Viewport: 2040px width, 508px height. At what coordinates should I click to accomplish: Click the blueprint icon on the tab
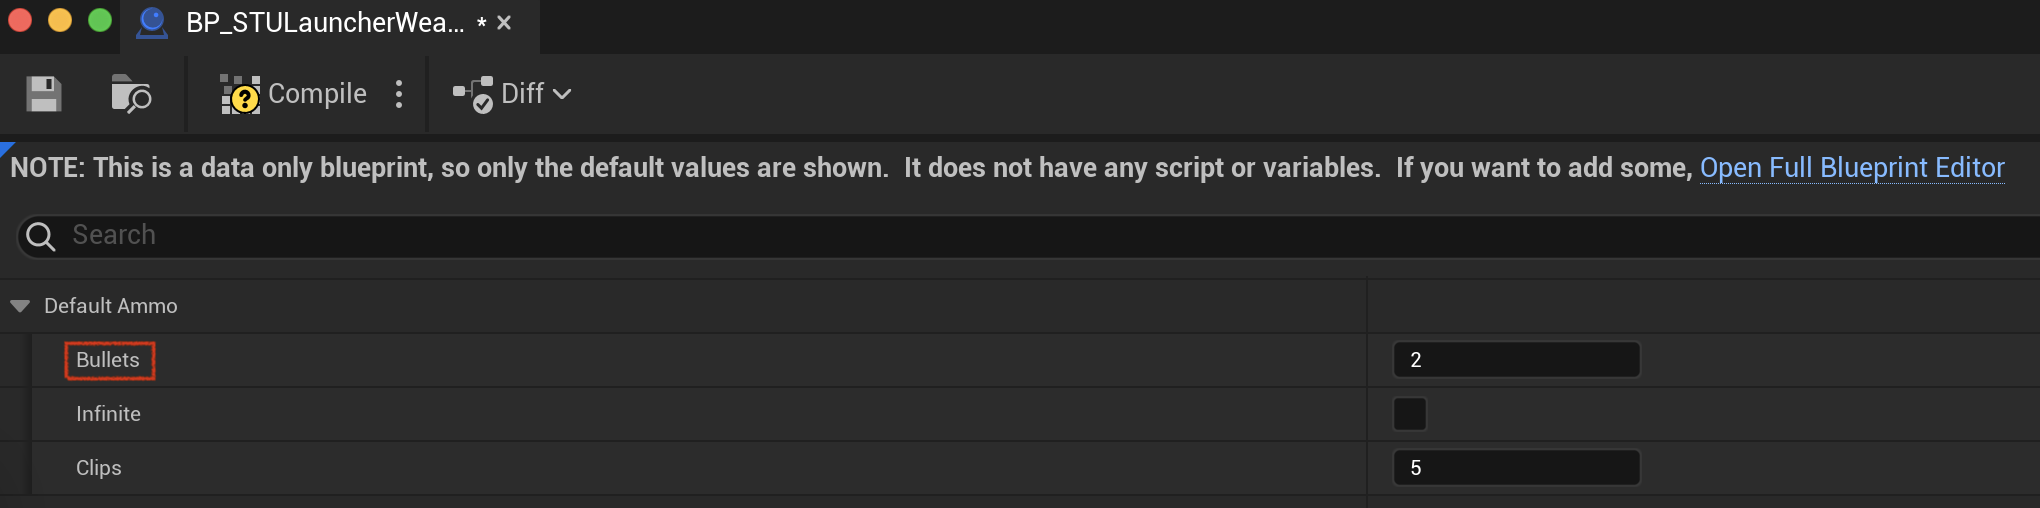tap(152, 22)
